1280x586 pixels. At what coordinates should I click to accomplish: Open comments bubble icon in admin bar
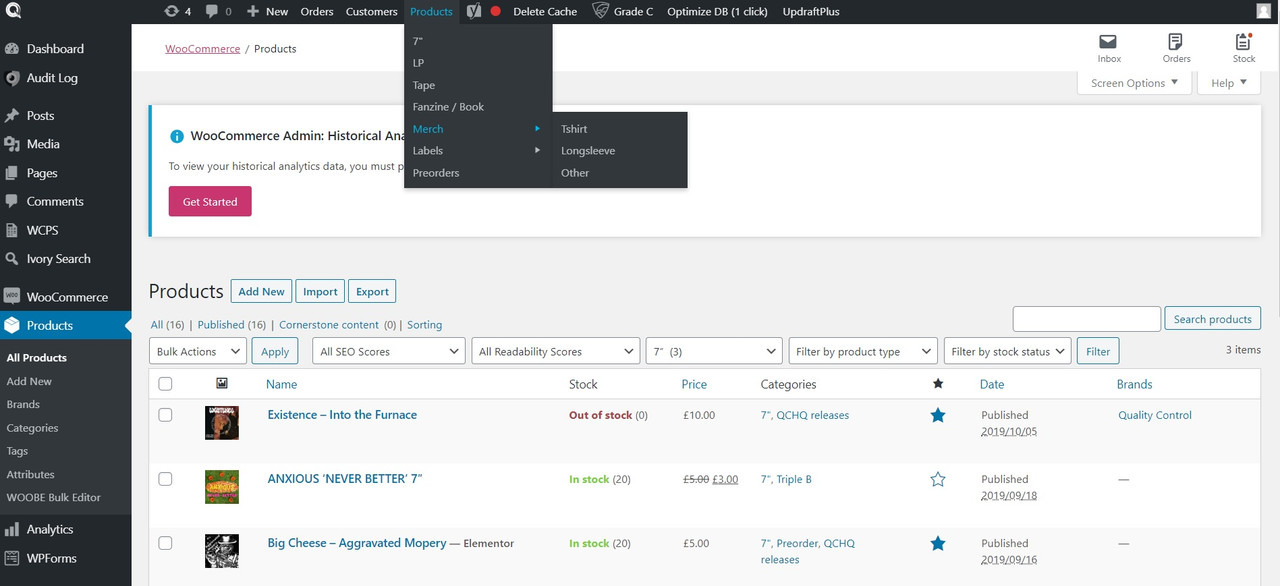coord(218,12)
